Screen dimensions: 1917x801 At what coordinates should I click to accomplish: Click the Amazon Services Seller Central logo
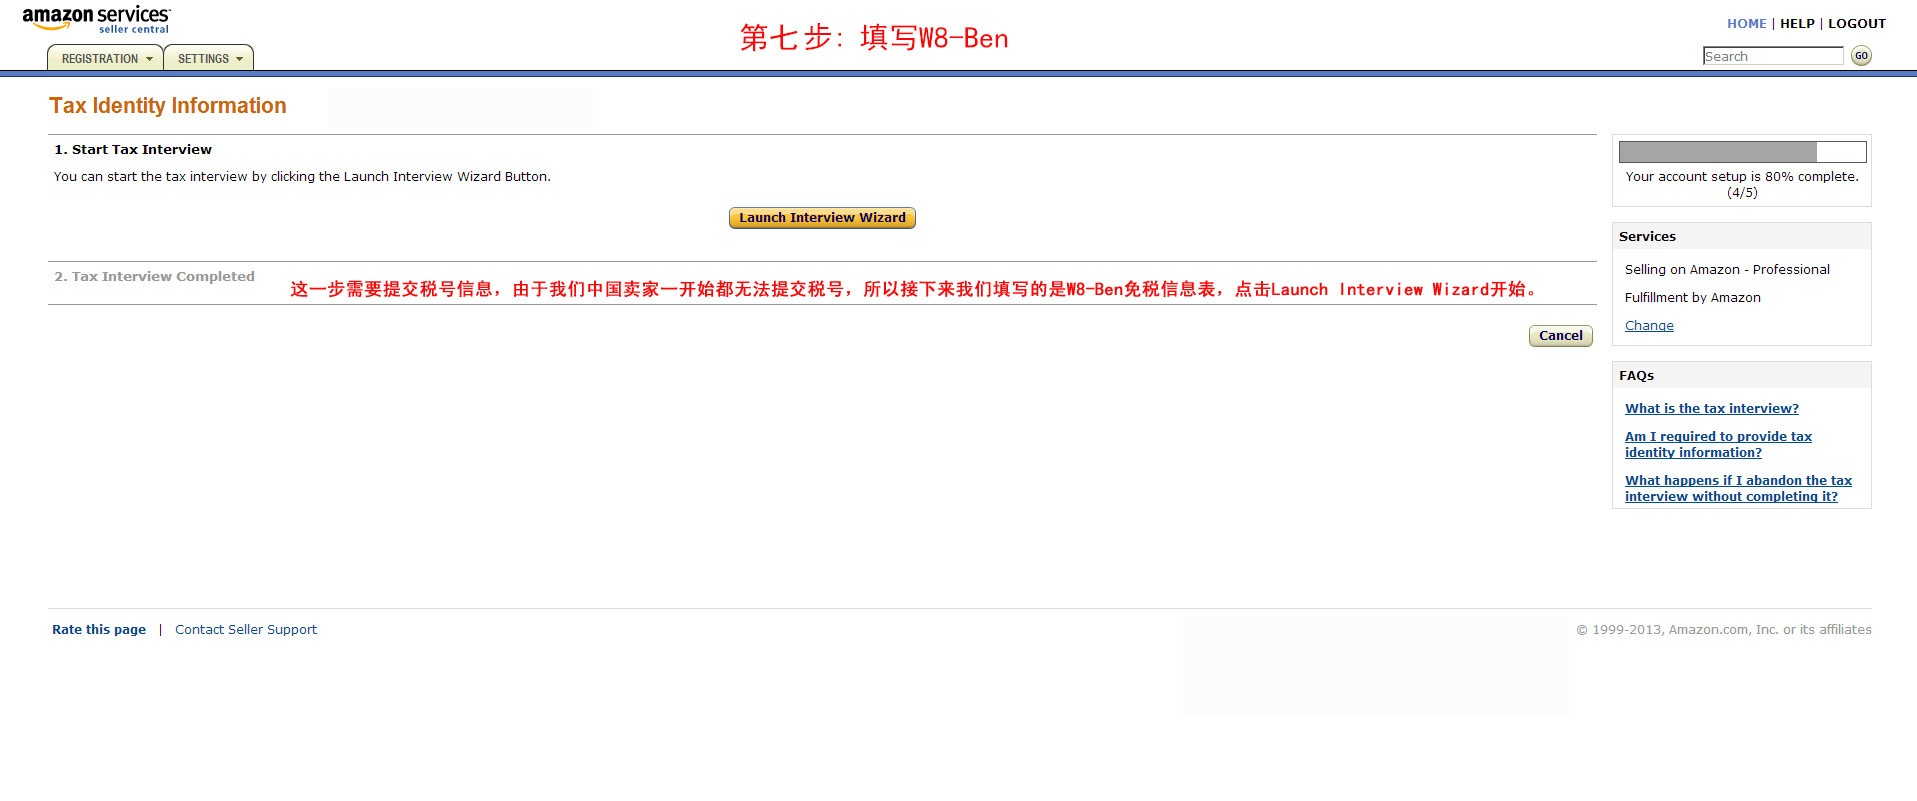[x=96, y=20]
